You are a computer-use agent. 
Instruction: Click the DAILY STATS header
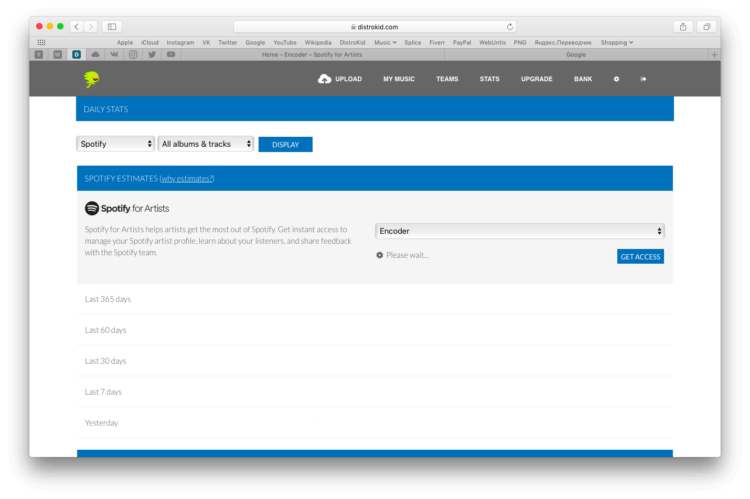(375, 109)
